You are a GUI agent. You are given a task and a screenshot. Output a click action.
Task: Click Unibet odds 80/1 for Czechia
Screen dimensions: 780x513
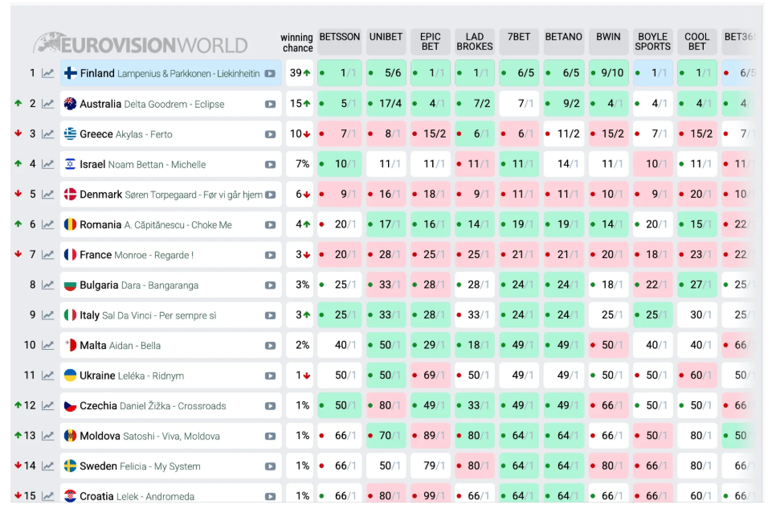[x=386, y=406]
